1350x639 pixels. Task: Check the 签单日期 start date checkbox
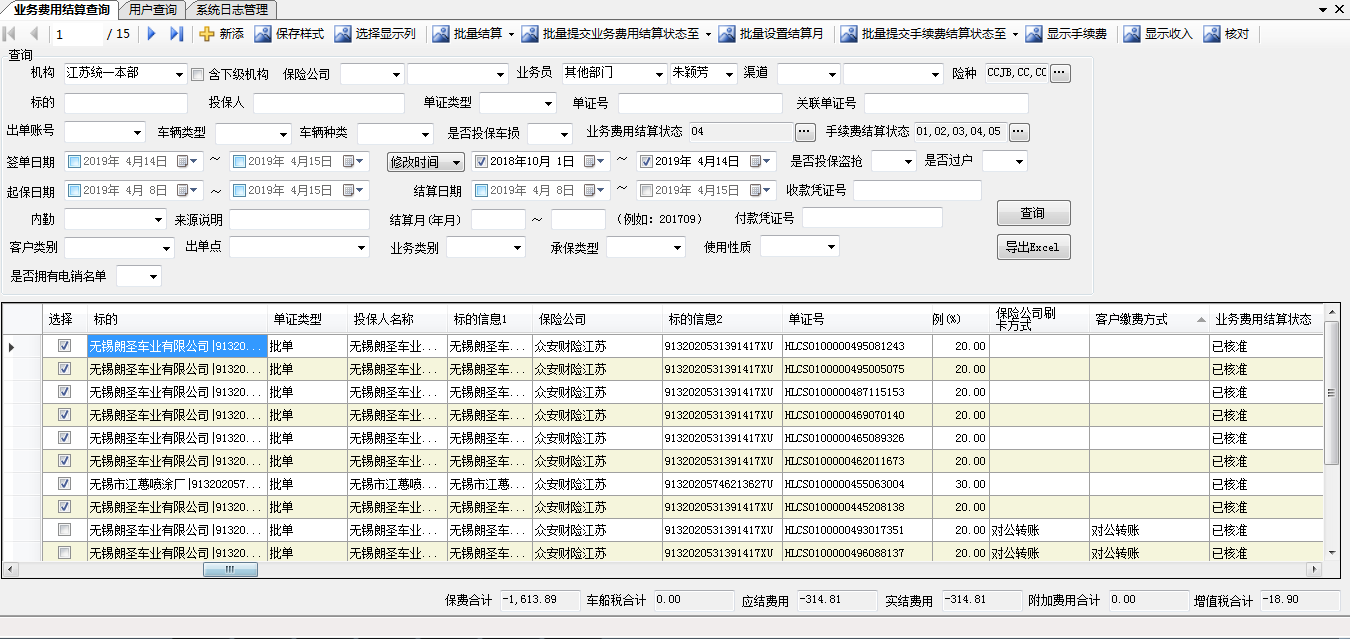(74, 162)
